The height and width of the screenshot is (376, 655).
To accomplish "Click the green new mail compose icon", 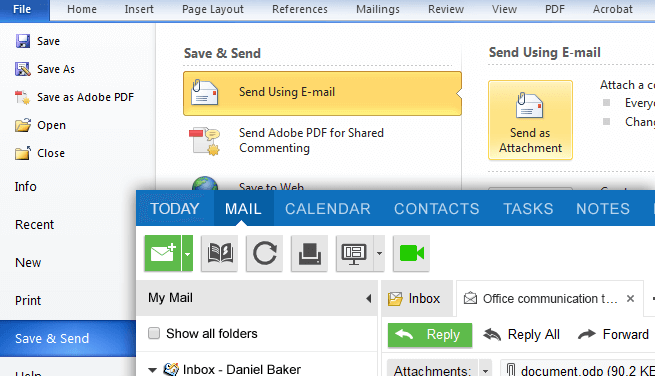I will [x=163, y=253].
